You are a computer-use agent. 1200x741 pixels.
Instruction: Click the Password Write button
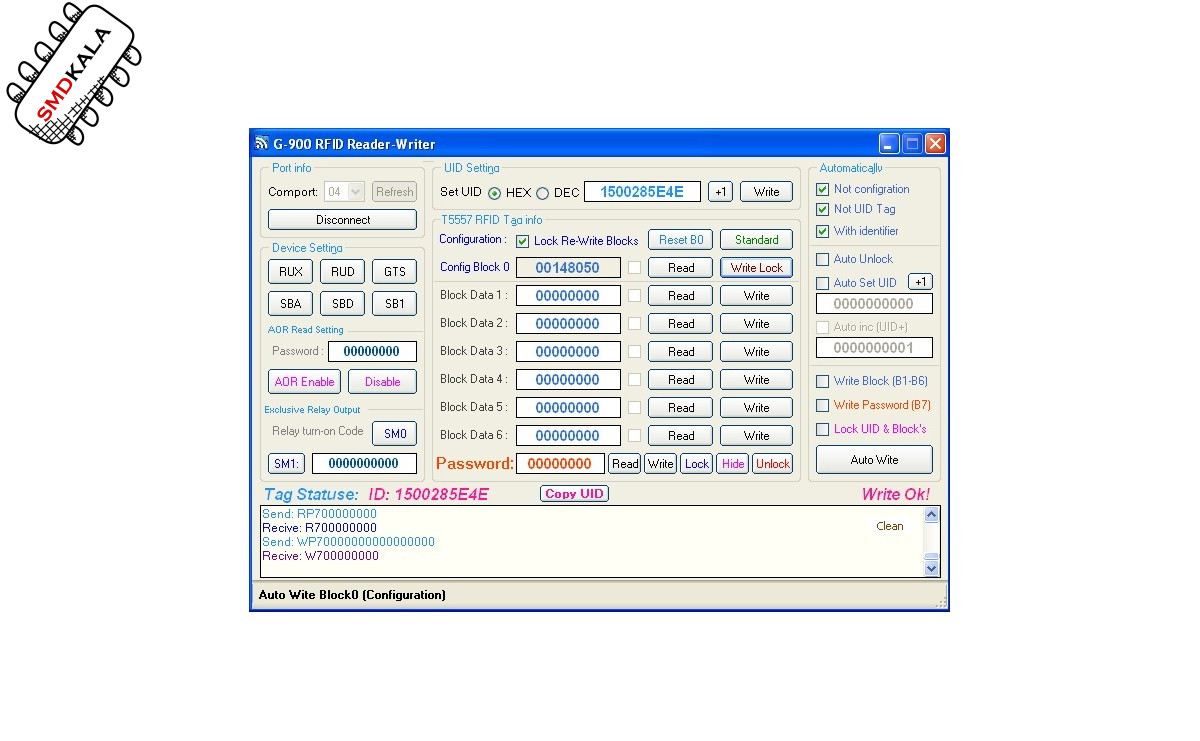660,464
